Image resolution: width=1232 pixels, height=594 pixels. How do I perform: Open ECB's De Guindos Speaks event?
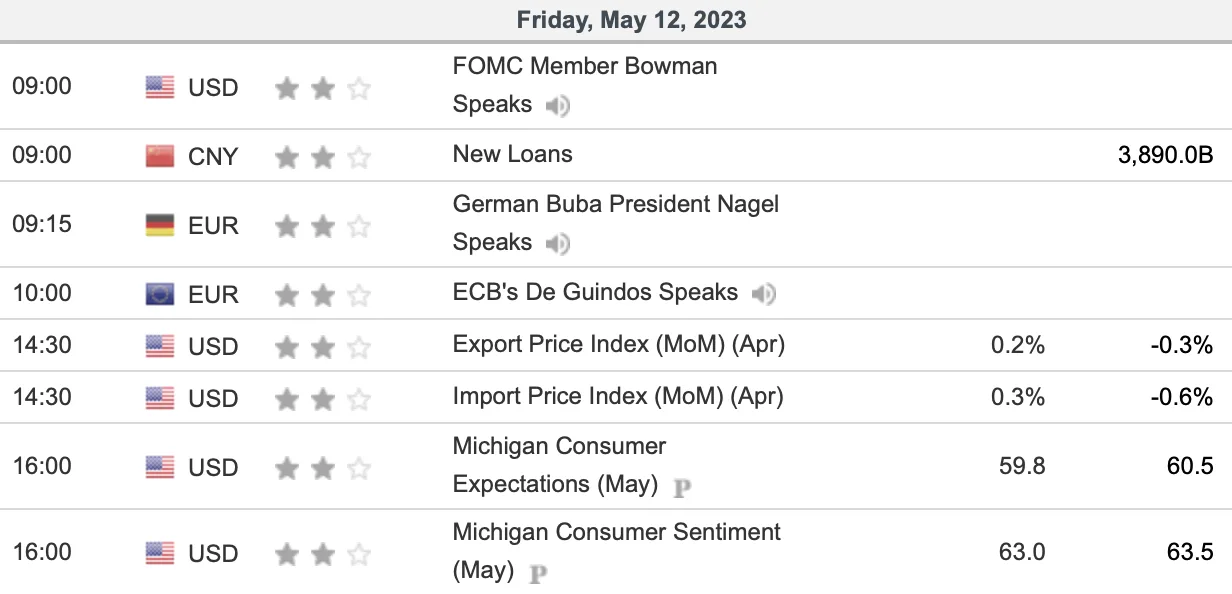click(595, 293)
